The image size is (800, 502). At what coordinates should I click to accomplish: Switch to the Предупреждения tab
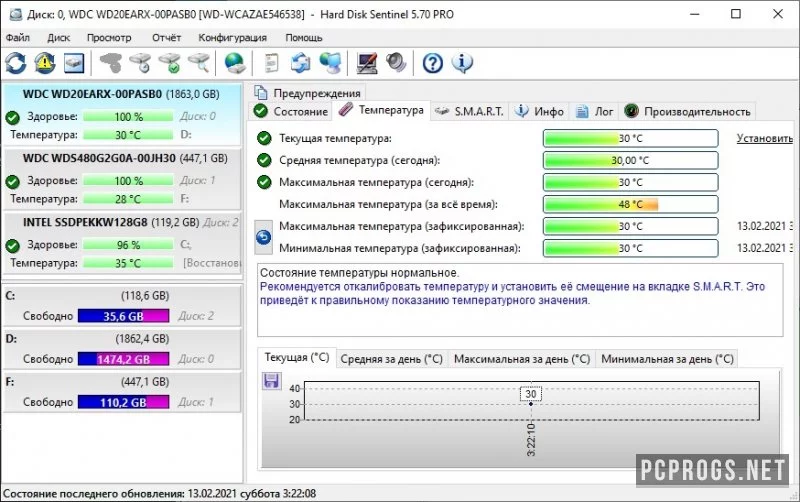tap(308, 93)
